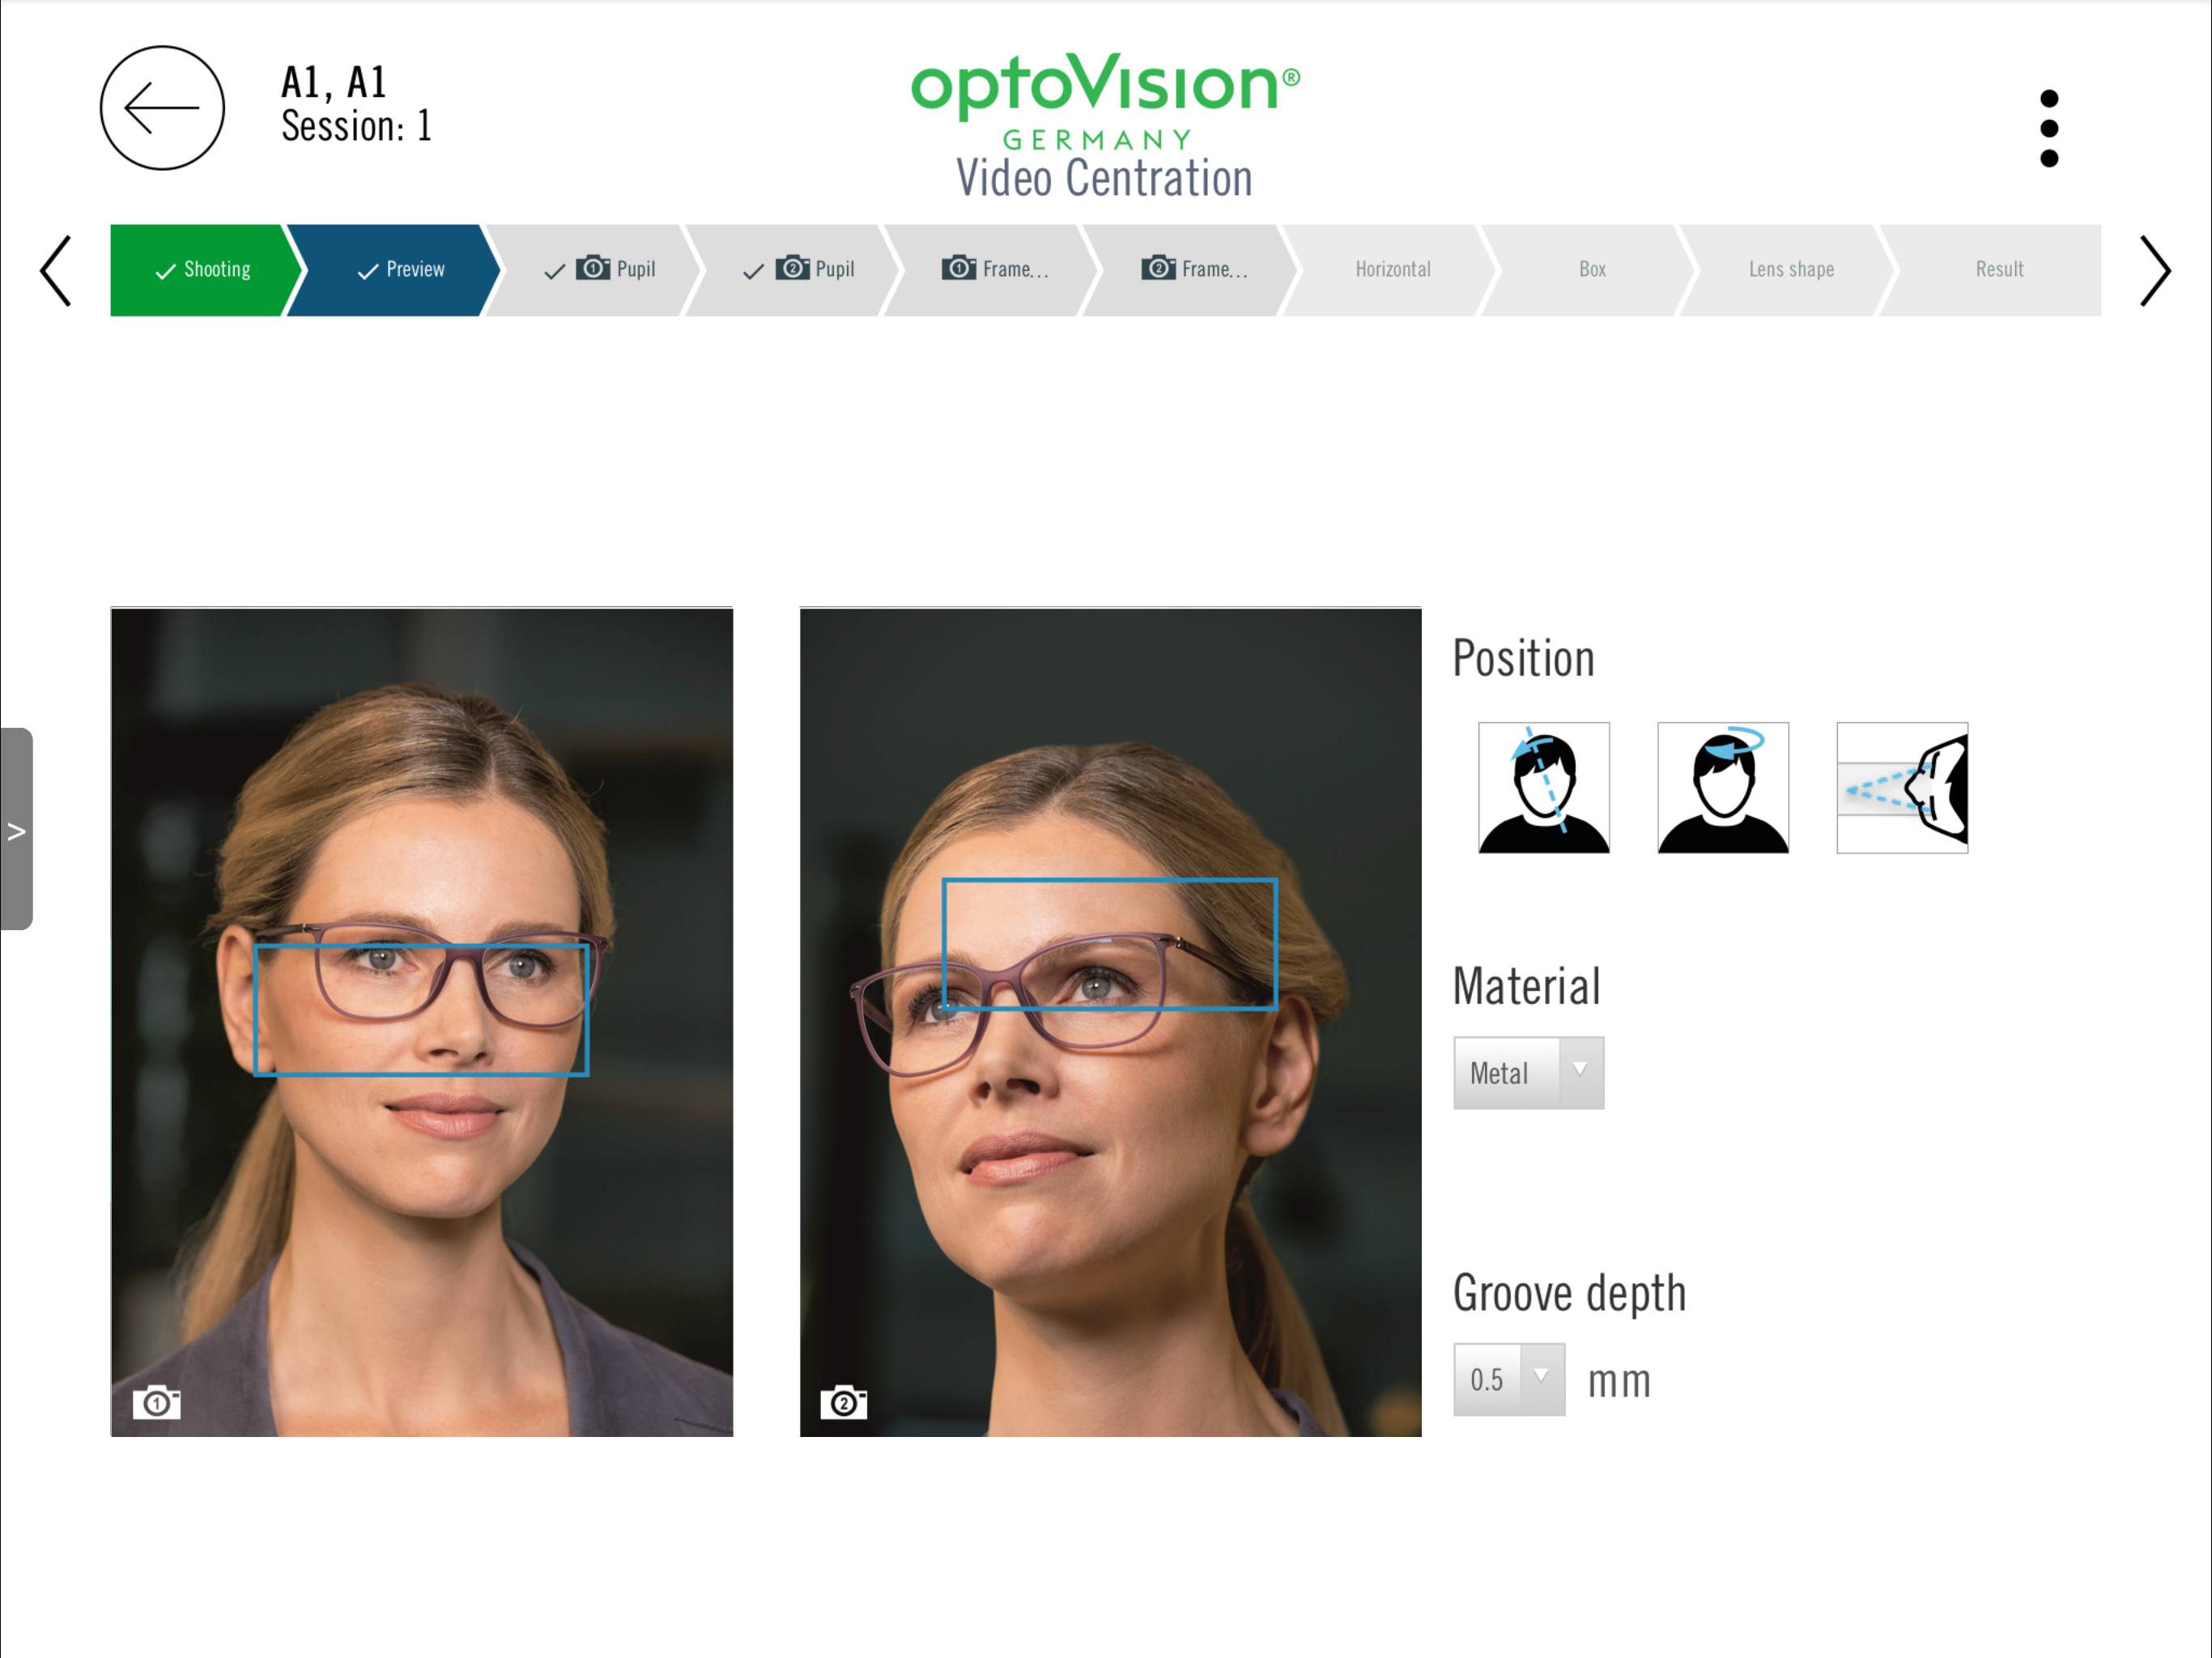The image size is (2212, 1658).
Task: Switch to the Shooting step
Action: 203,270
